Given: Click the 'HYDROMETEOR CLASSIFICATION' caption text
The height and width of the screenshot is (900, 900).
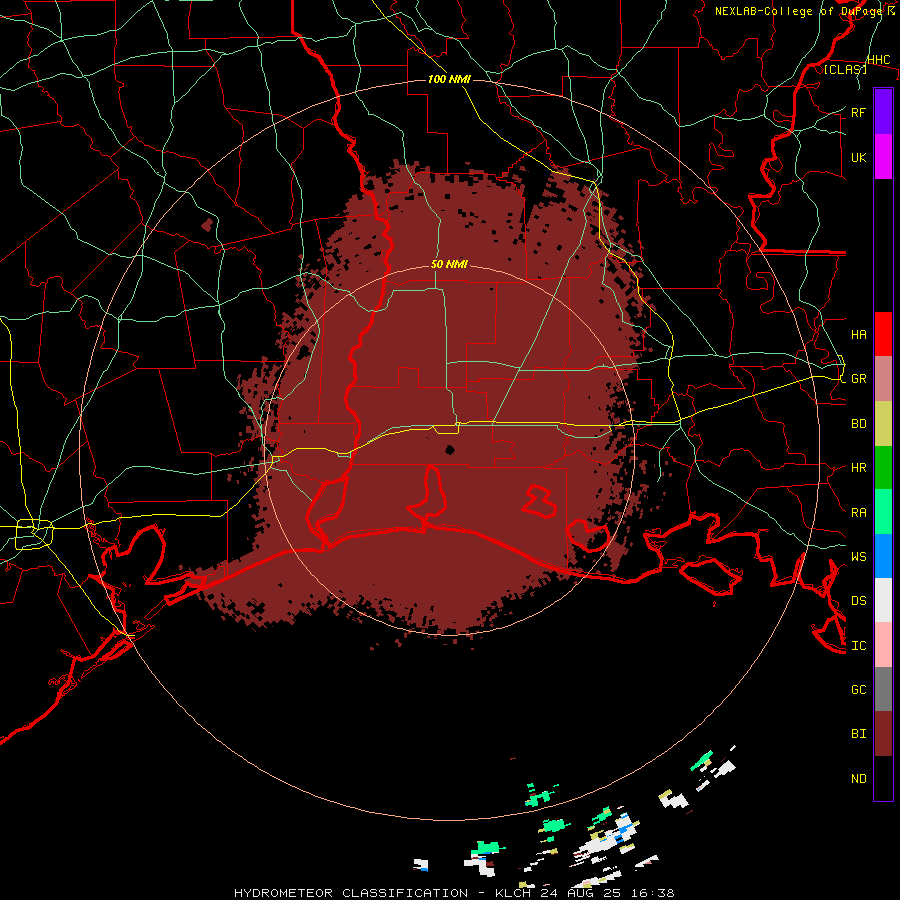Looking at the screenshot, I should (351, 893).
